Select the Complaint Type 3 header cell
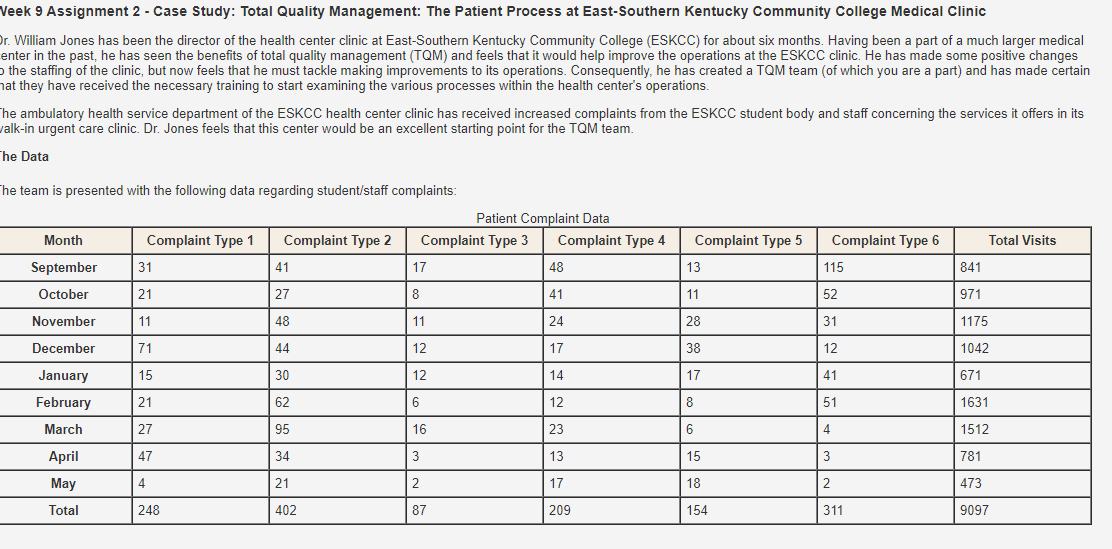The height and width of the screenshot is (549, 1112). (x=474, y=240)
